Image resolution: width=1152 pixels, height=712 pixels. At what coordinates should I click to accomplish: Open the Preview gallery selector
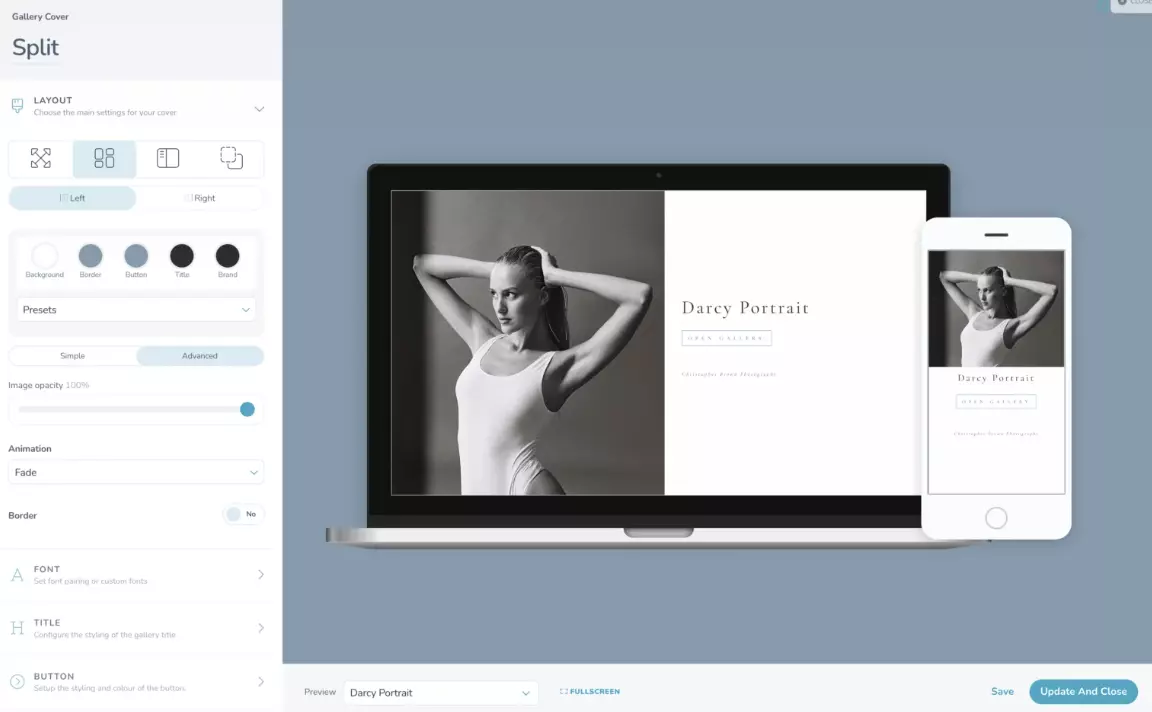[440, 691]
